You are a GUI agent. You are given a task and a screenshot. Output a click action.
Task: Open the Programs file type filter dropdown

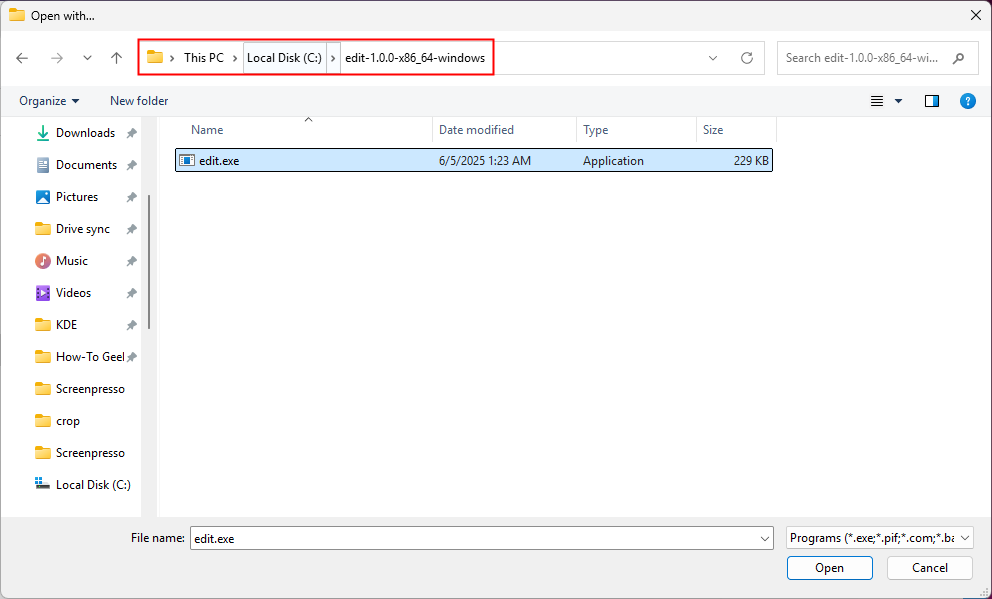[879, 538]
